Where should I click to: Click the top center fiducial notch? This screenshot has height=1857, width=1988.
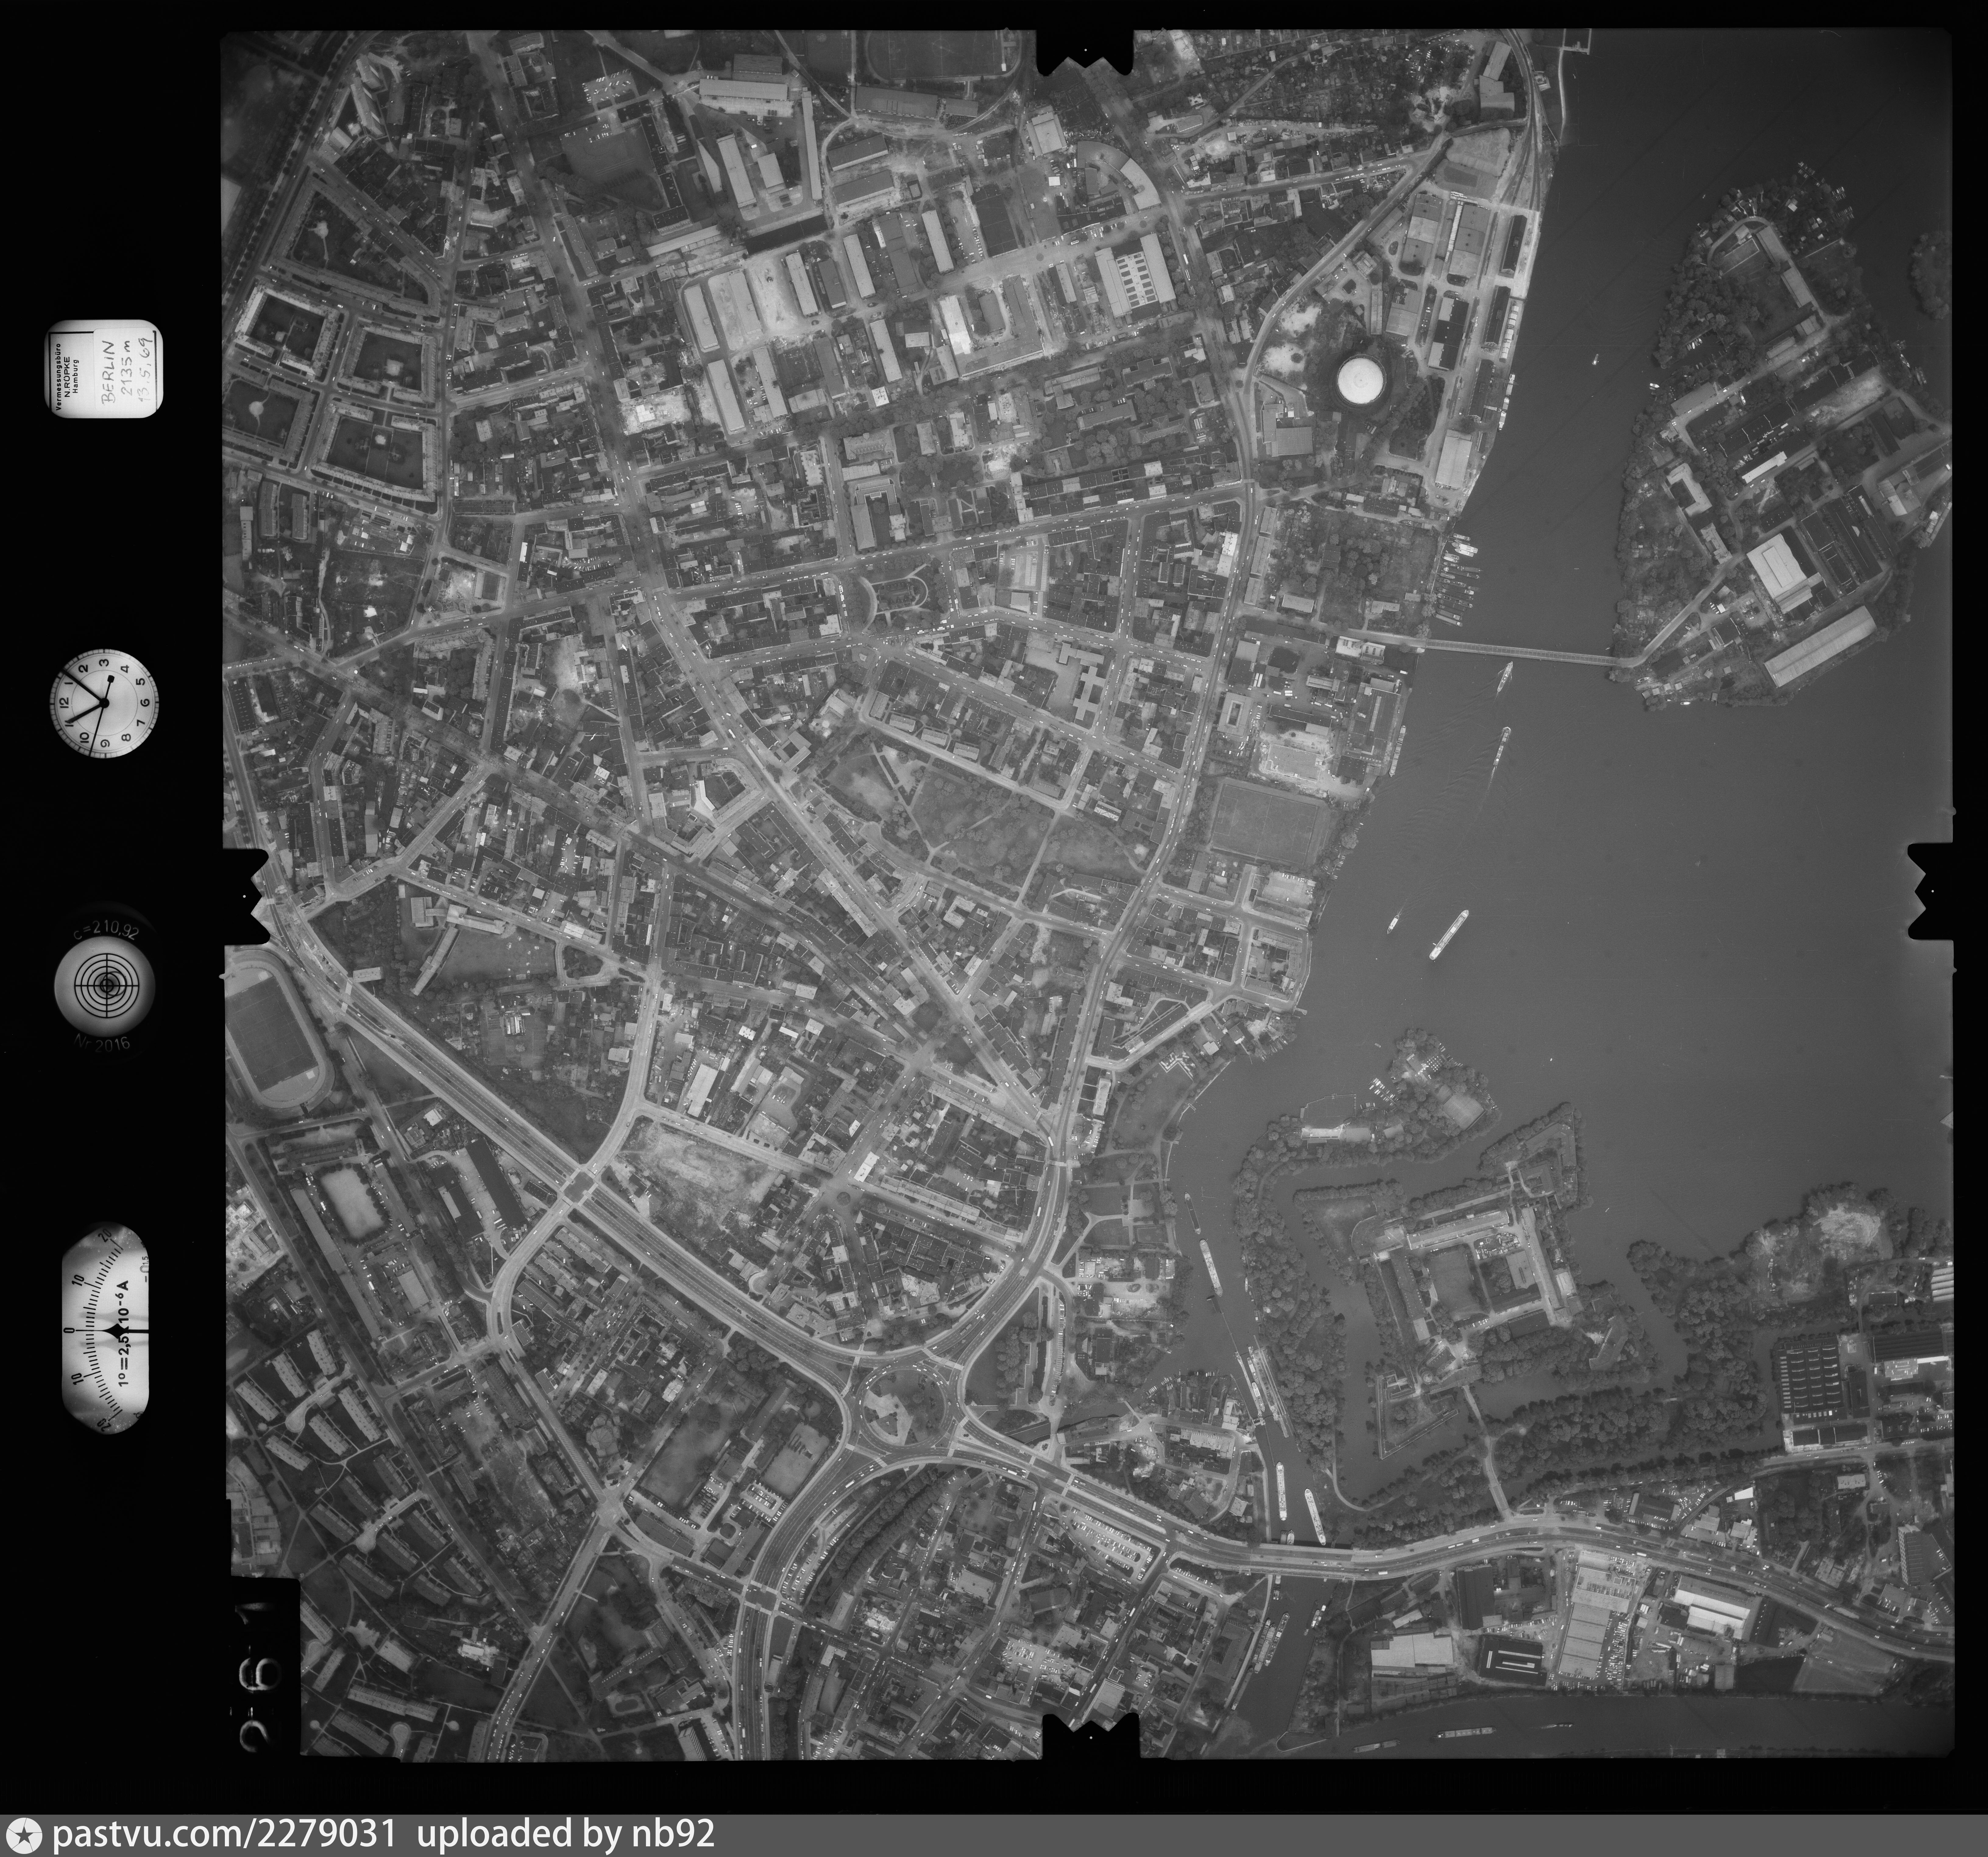click(1086, 52)
